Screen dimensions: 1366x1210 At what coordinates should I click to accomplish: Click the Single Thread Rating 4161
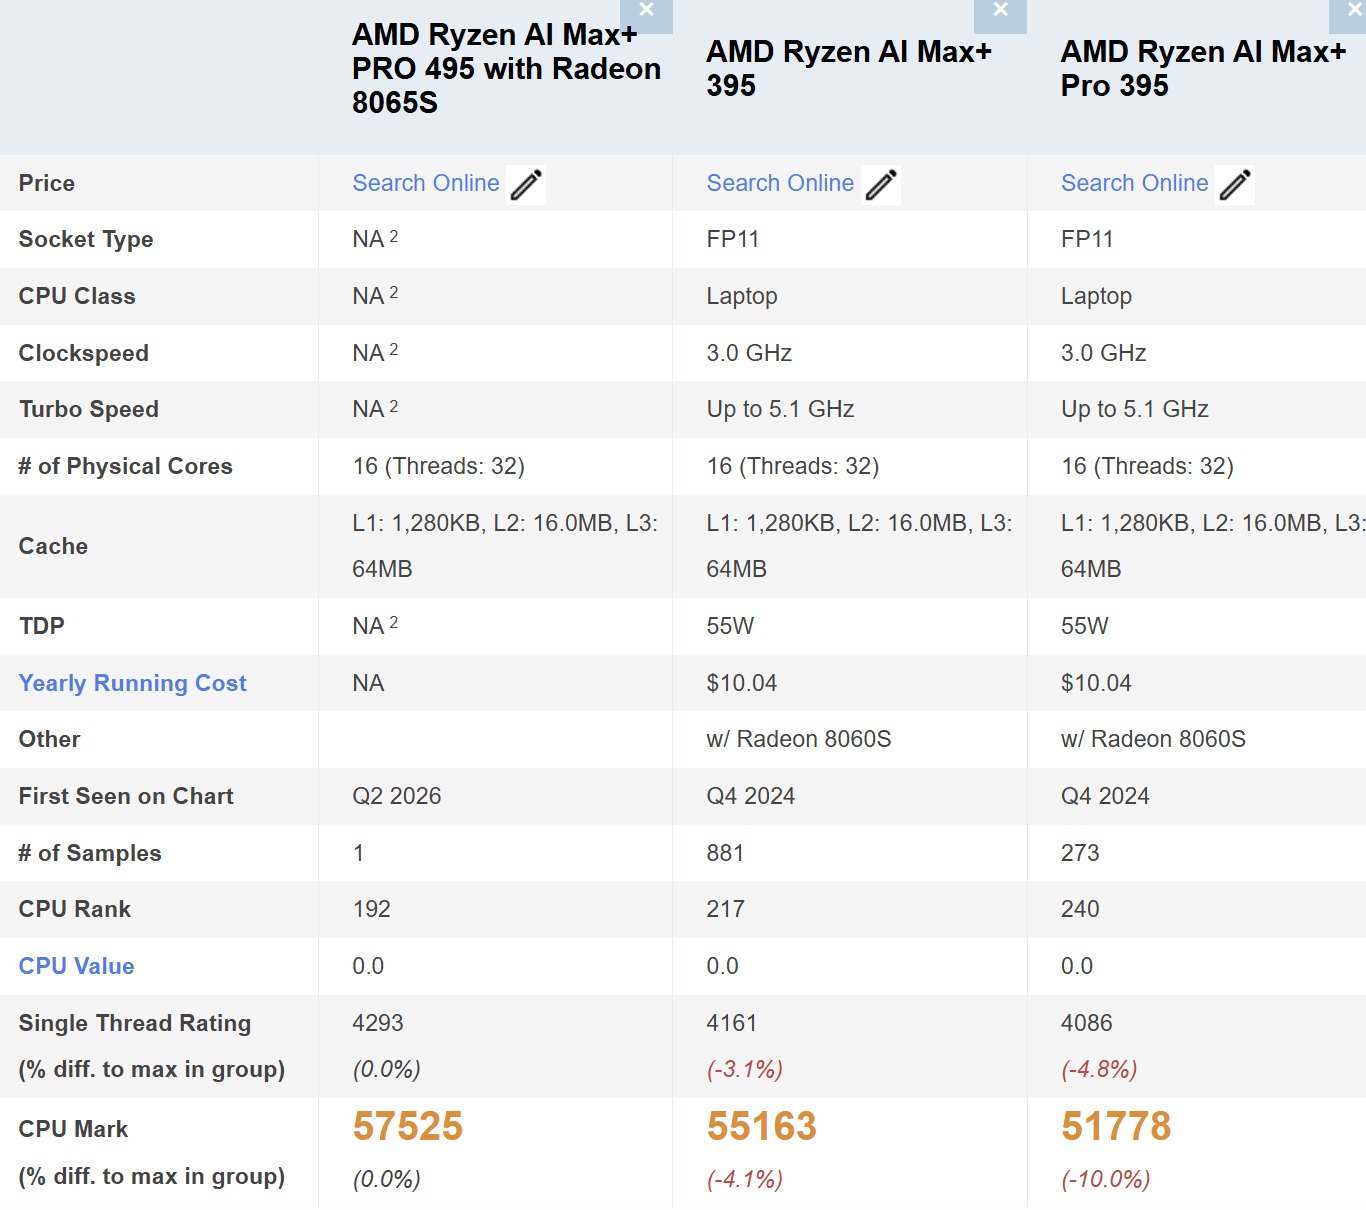[x=732, y=1023]
